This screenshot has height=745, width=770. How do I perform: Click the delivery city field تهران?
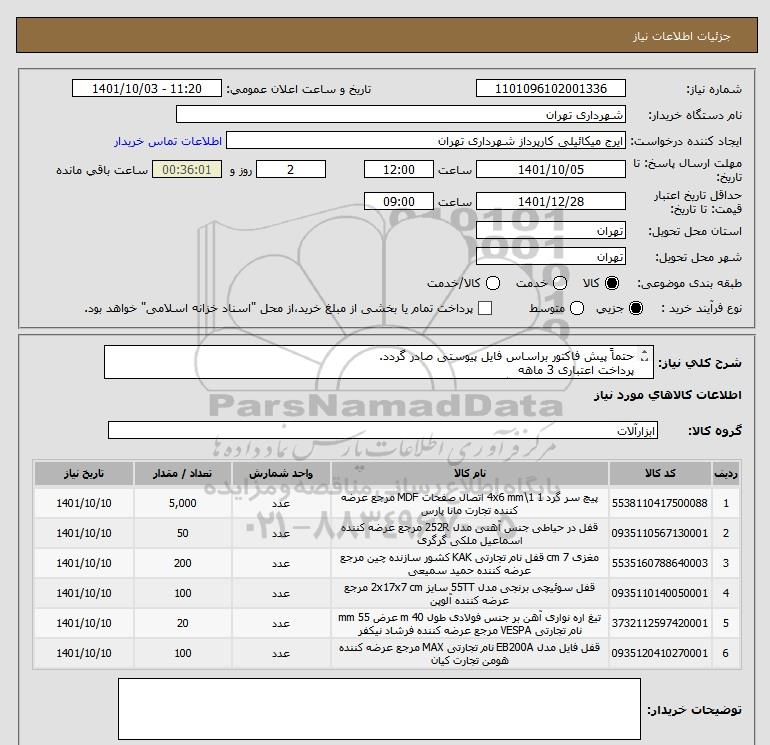(550, 256)
